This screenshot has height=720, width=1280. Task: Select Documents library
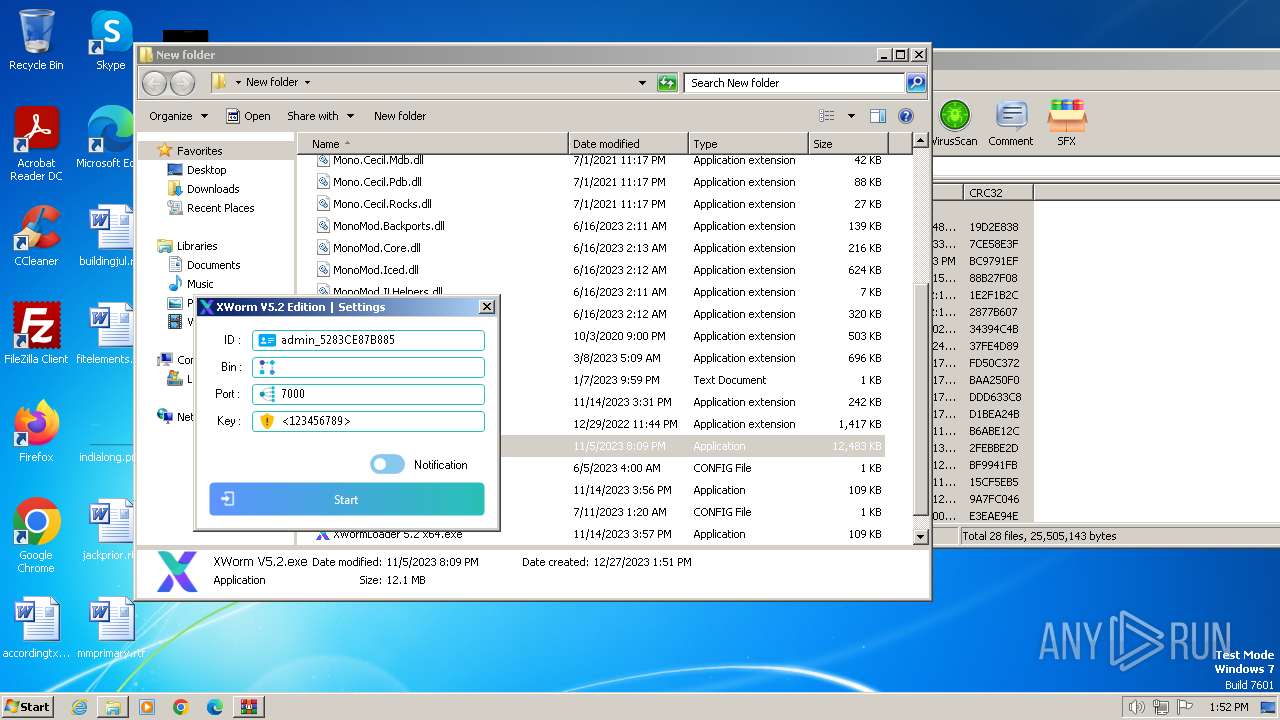pos(213,265)
